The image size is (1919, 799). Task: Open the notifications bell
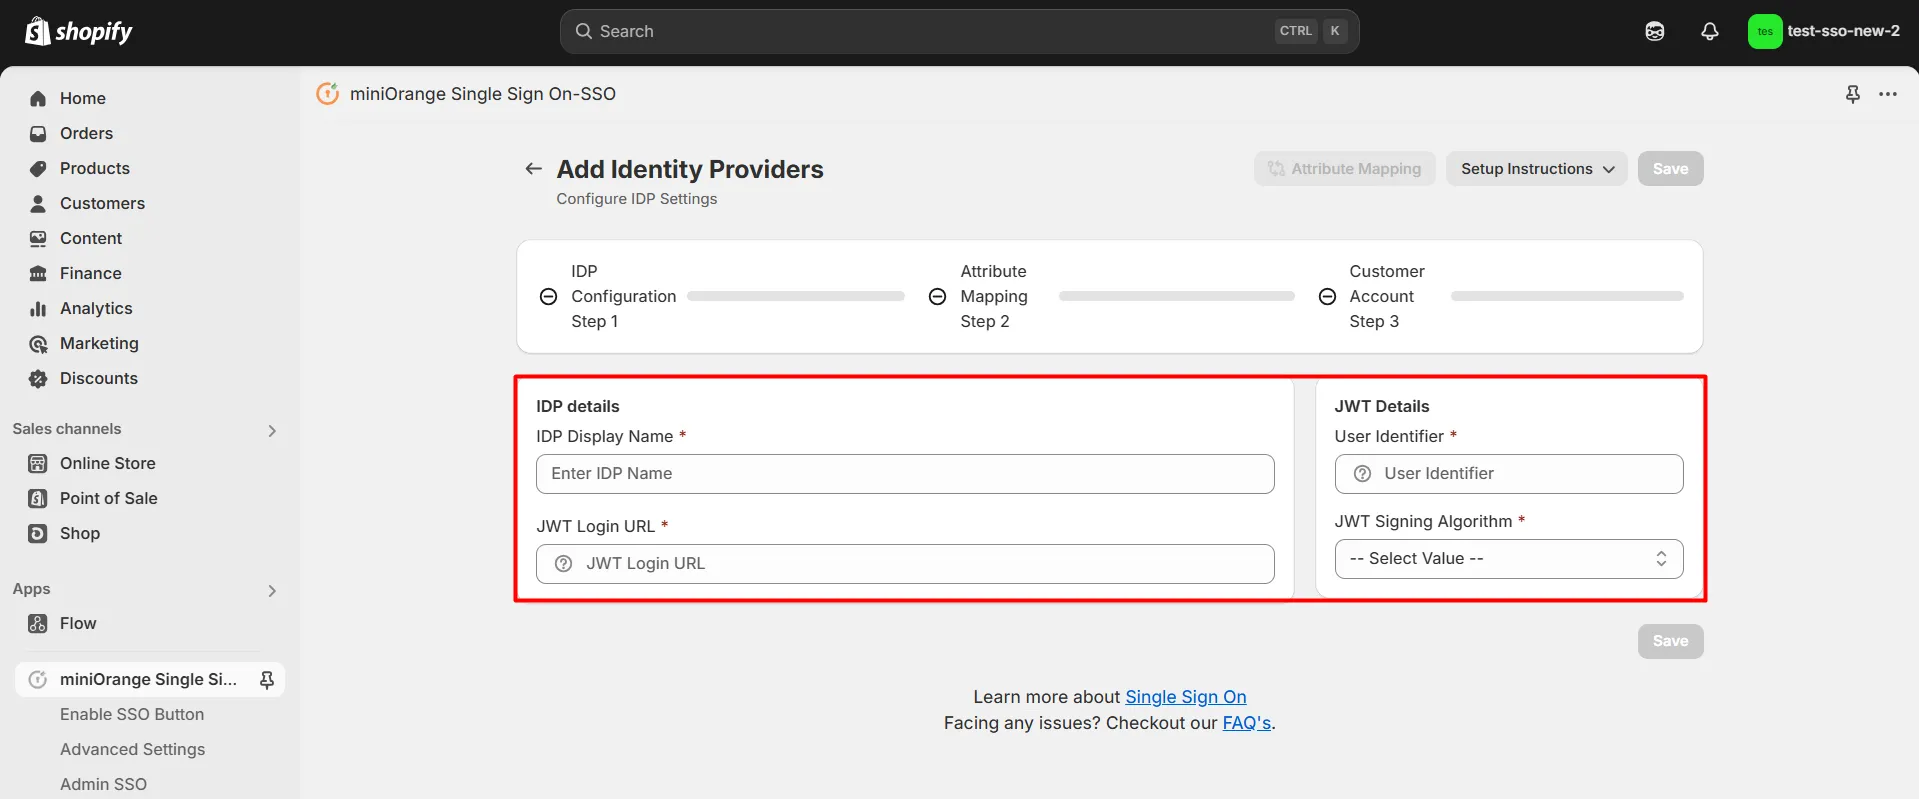pos(1710,31)
